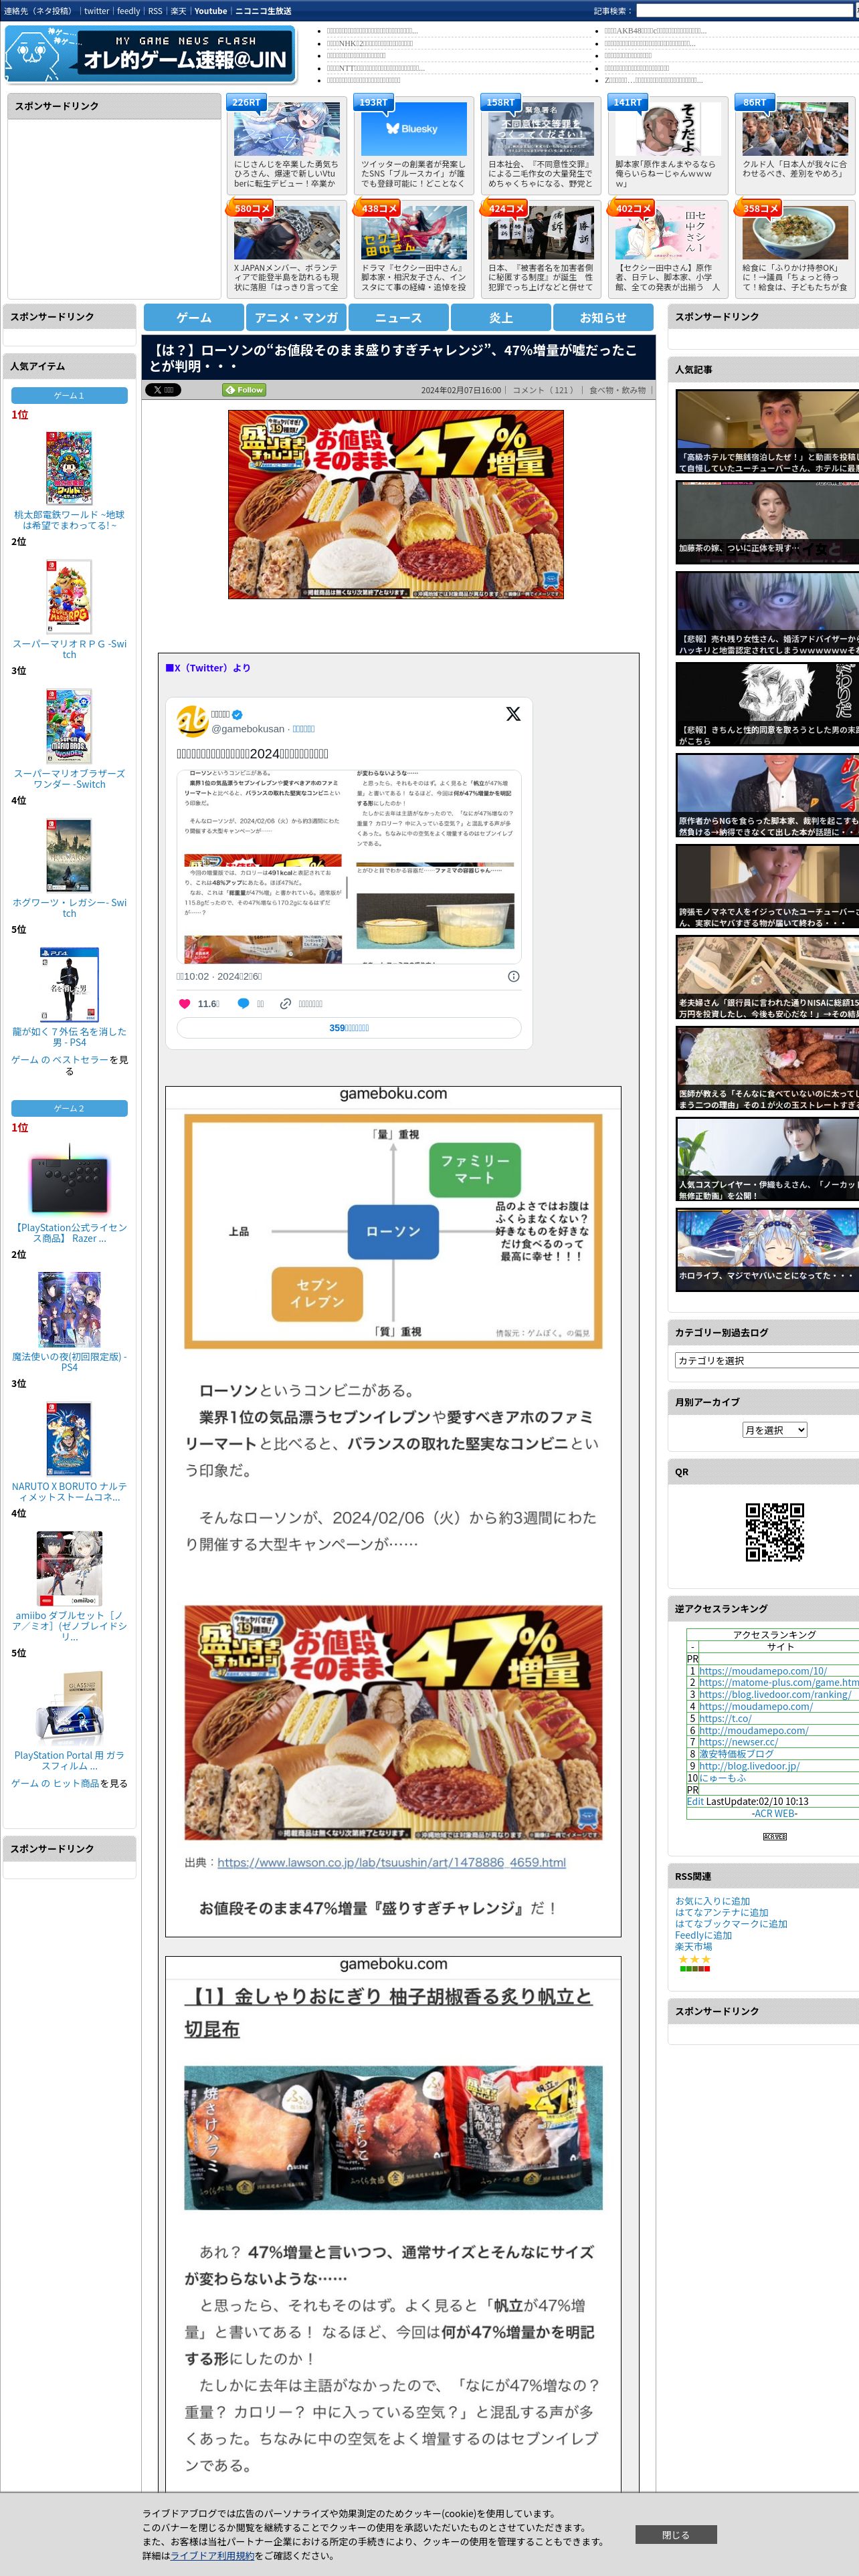Click the tweet info circle icon
The height and width of the screenshot is (2576, 859).
click(513, 976)
